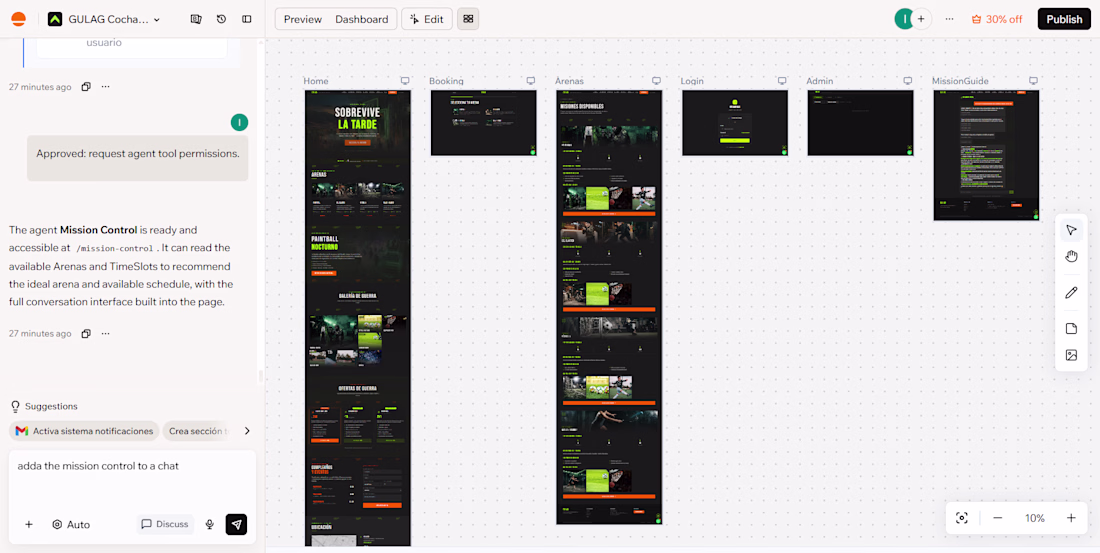Select the pencil draw tool
The height and width of the screenshot is (553, 1100).
click(1071, 293)
